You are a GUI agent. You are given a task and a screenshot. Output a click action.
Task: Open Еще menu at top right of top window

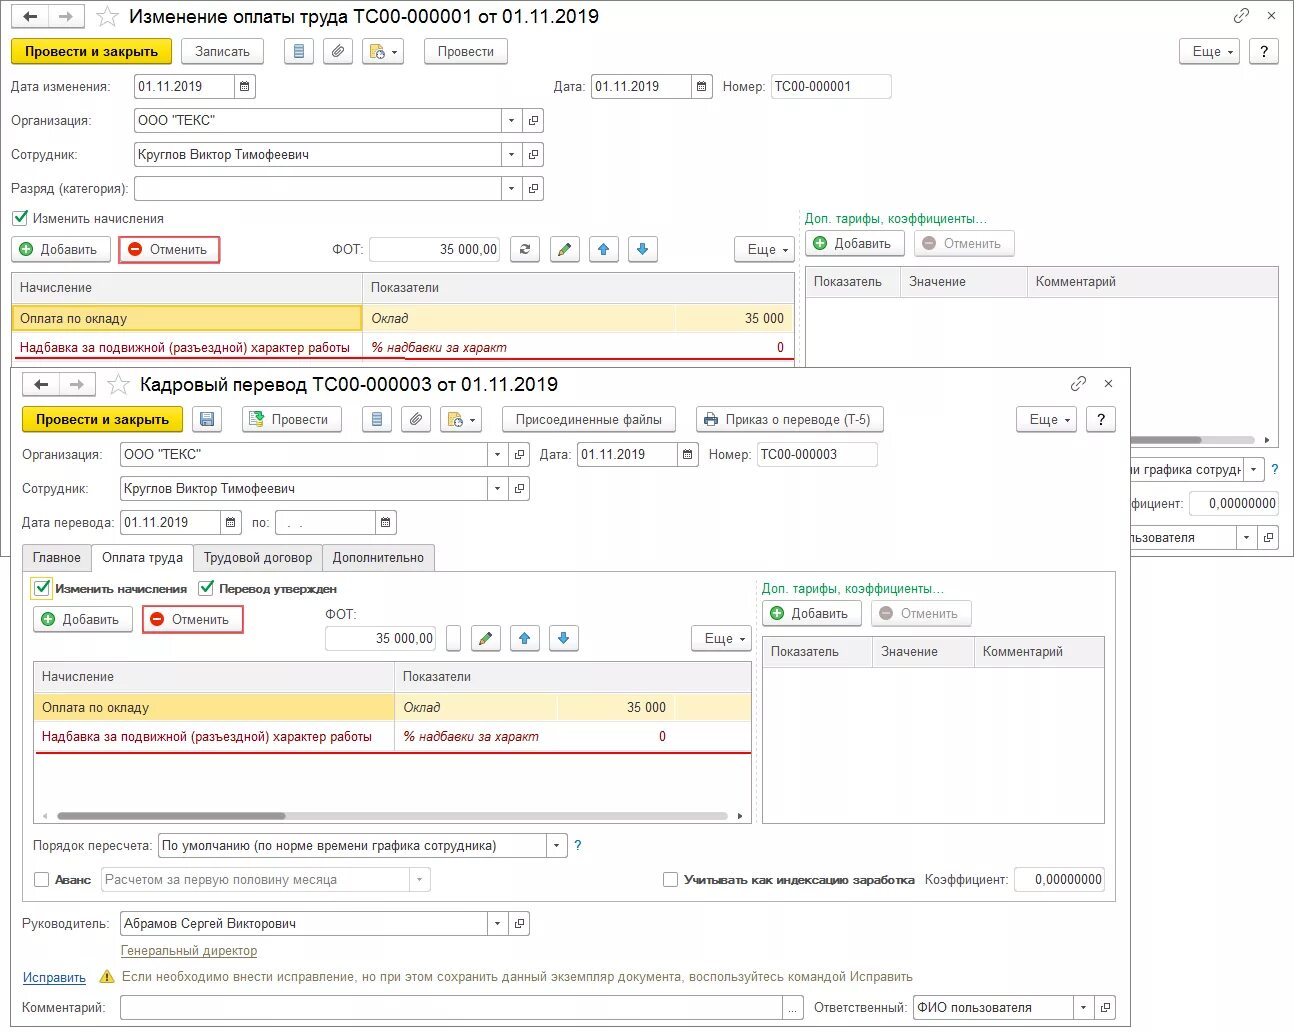click(1210, 51)
